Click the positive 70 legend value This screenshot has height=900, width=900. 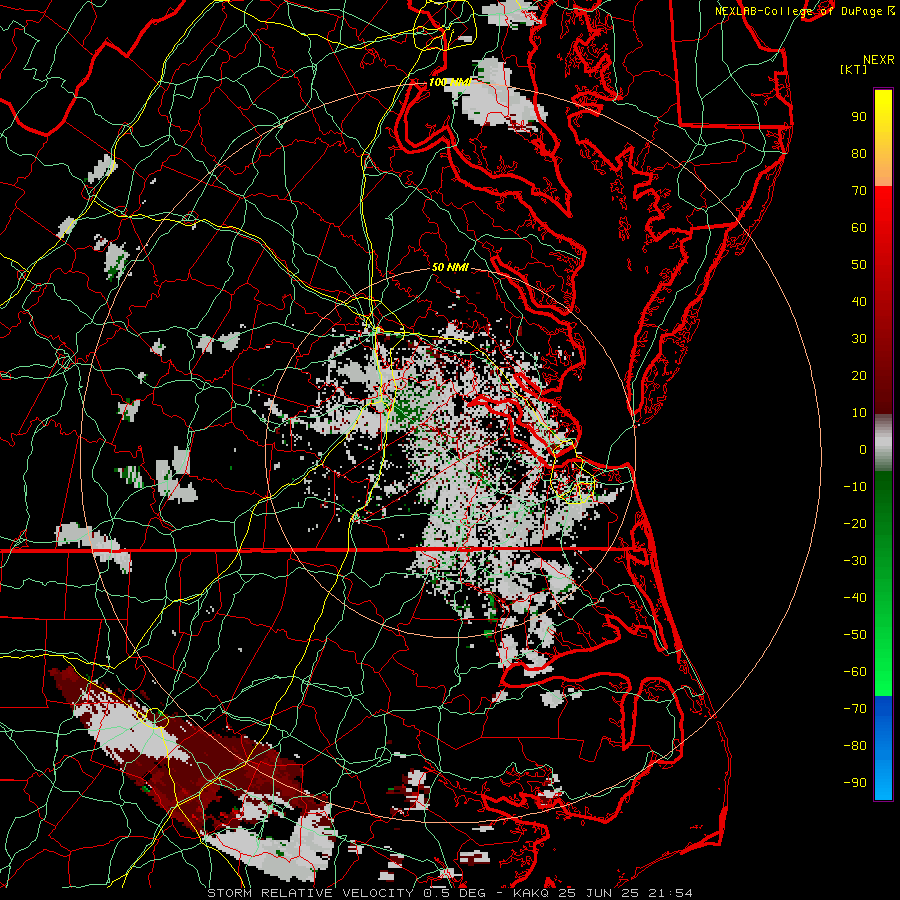(859, 191)
